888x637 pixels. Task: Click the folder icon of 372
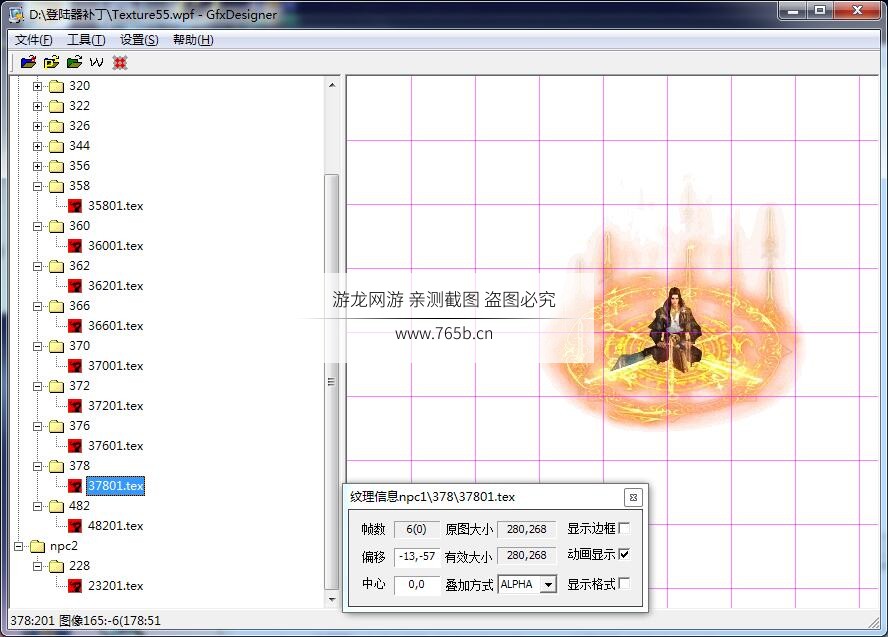tap(56, 386)
